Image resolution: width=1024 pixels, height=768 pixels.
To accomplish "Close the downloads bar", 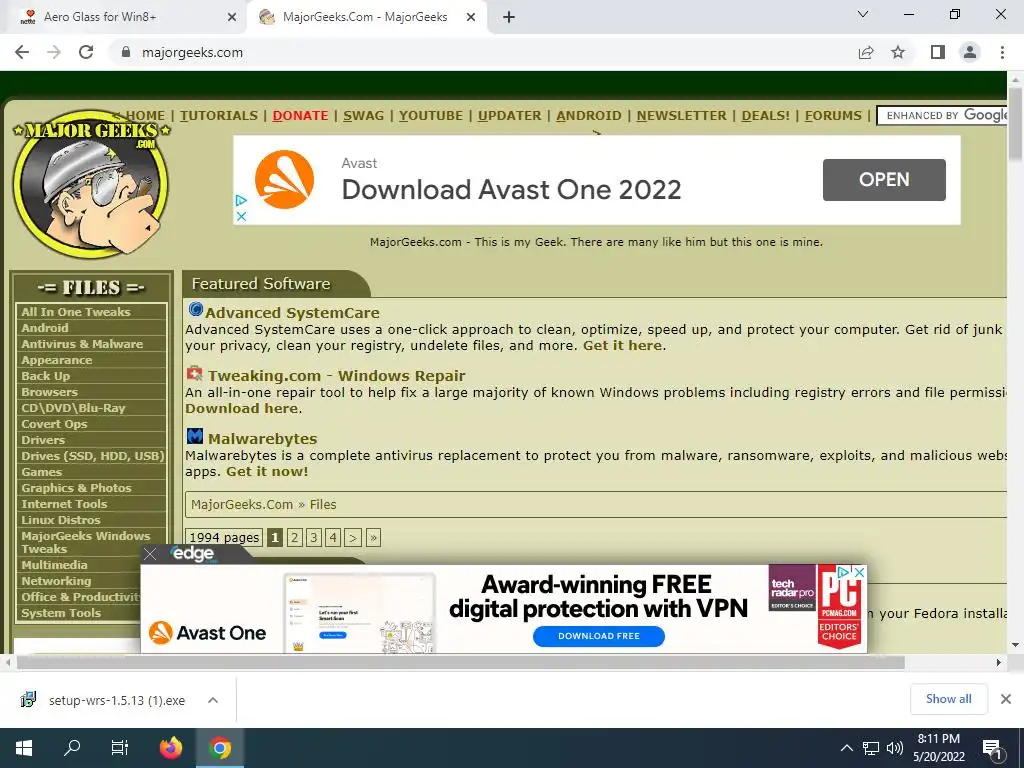I will [1006, 699].
